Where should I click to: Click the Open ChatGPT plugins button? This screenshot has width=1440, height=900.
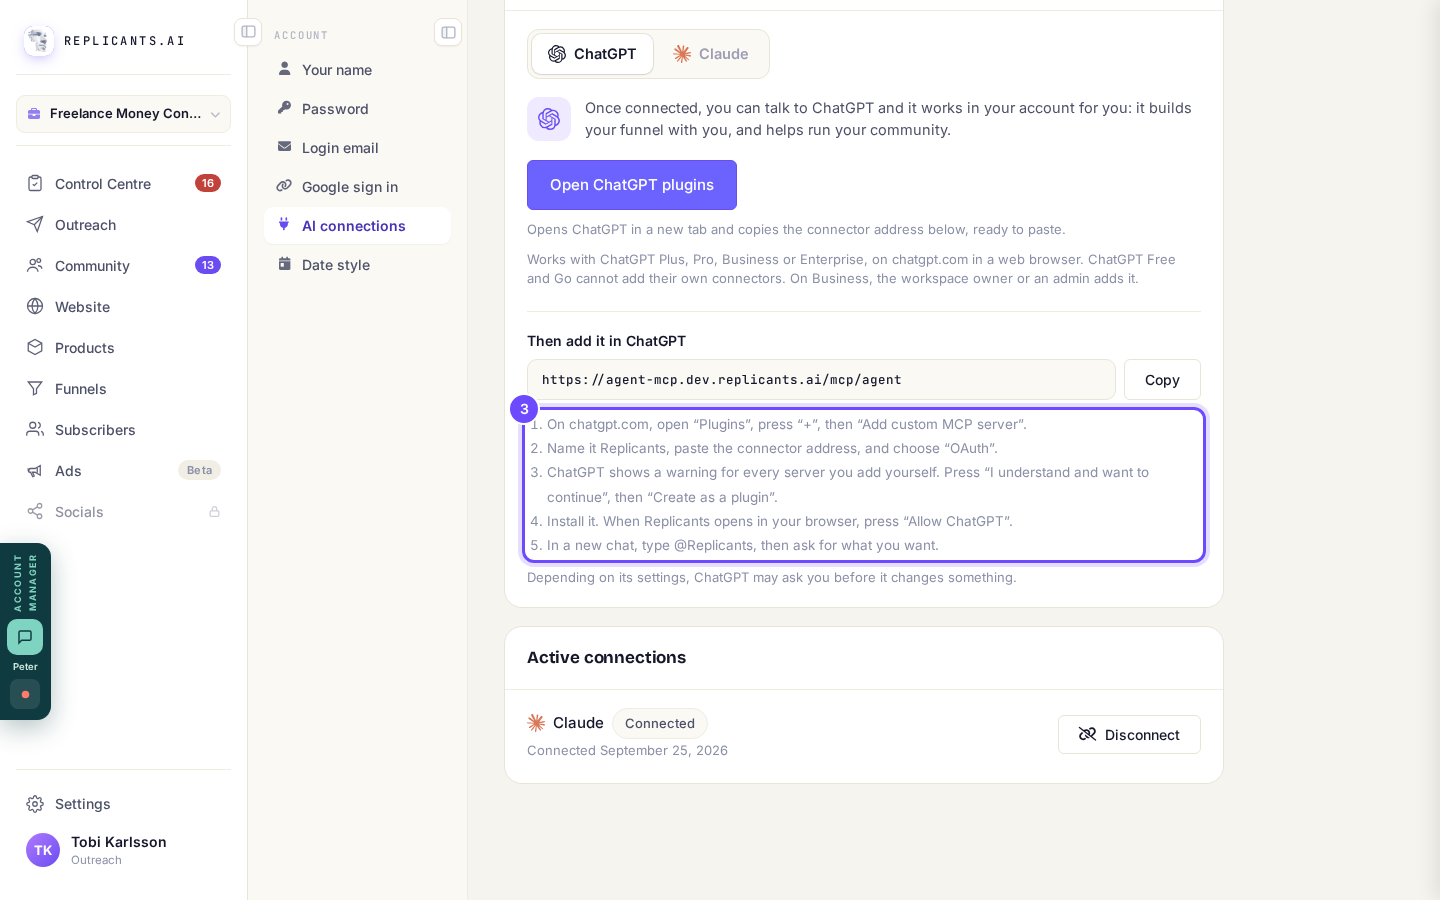(632, 185)
